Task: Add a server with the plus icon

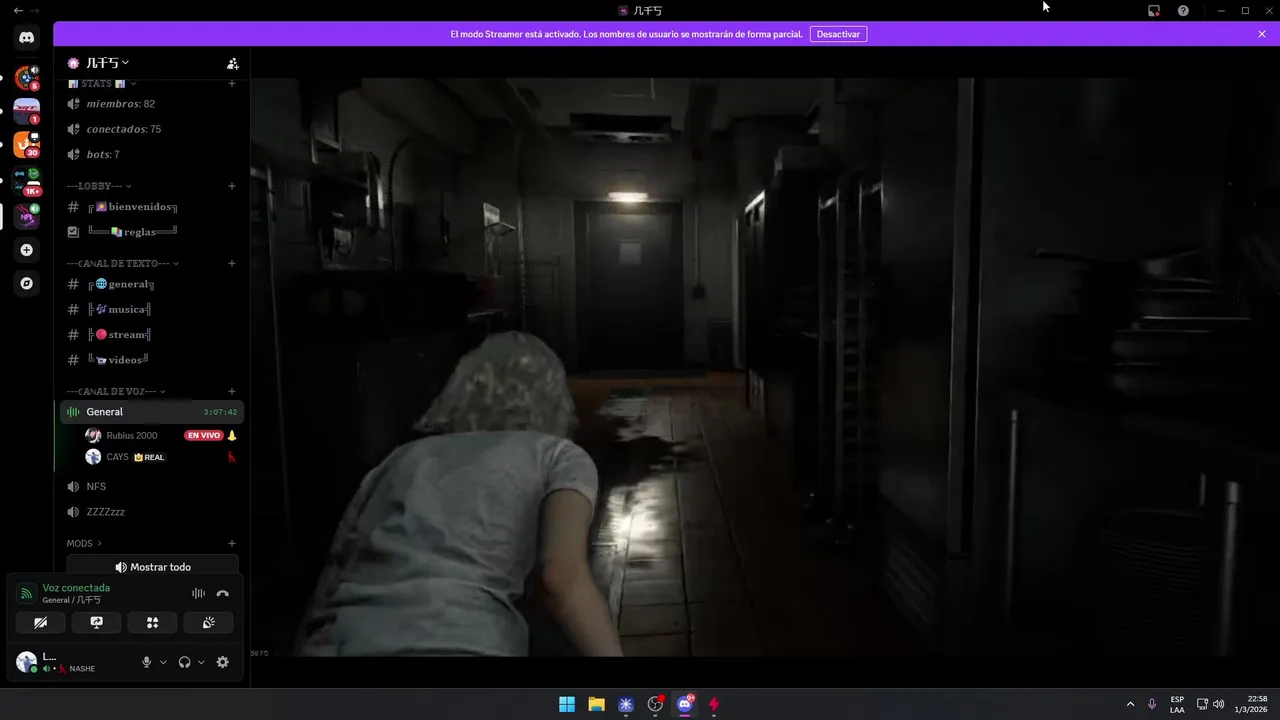Action: pyautogui.click(x=27, y=250)
